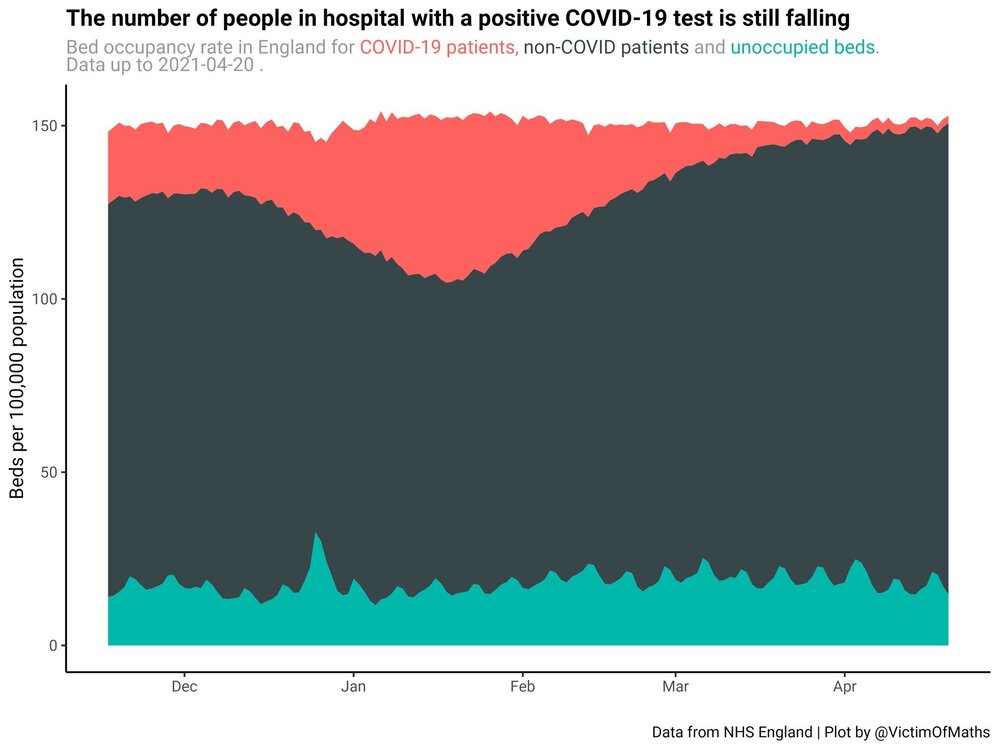This screenshot has width=1000, height=750.
Task: Click the Mar x-axis label
Action: coord(675,687)
